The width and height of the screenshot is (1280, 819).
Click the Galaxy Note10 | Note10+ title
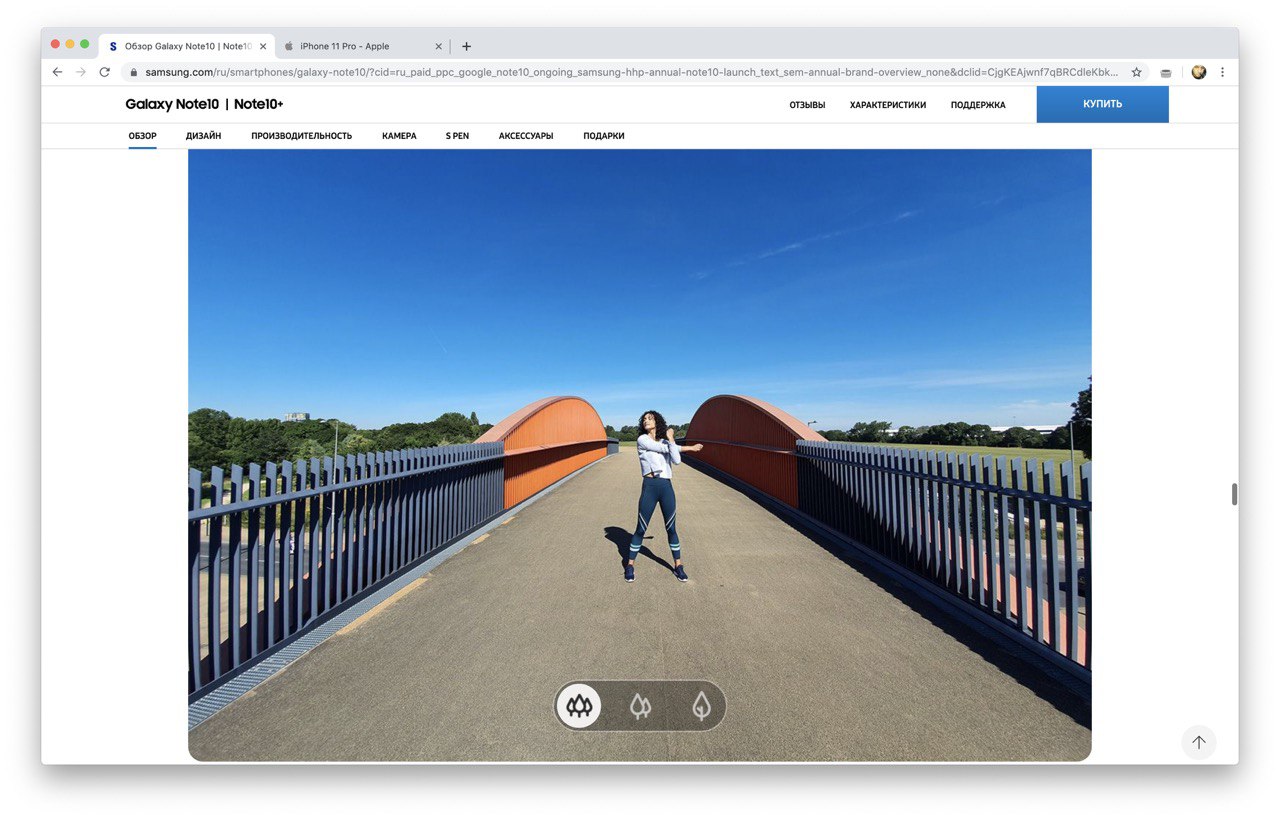coord(204,104)
